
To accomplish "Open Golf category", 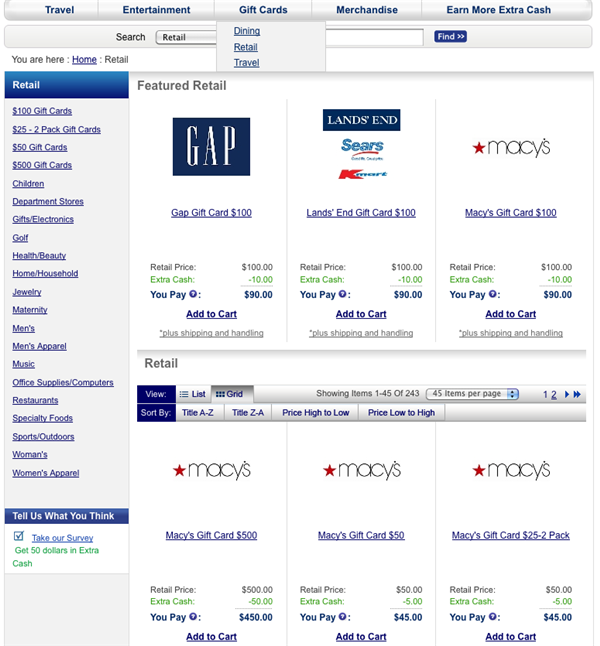I will tap(20, 238).
